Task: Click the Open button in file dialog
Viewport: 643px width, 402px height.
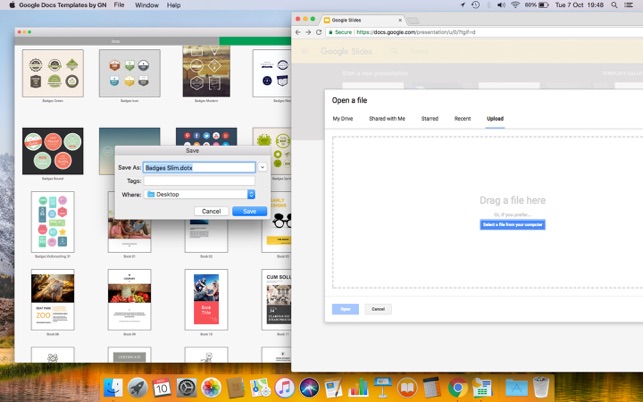Action: (345, 309)
